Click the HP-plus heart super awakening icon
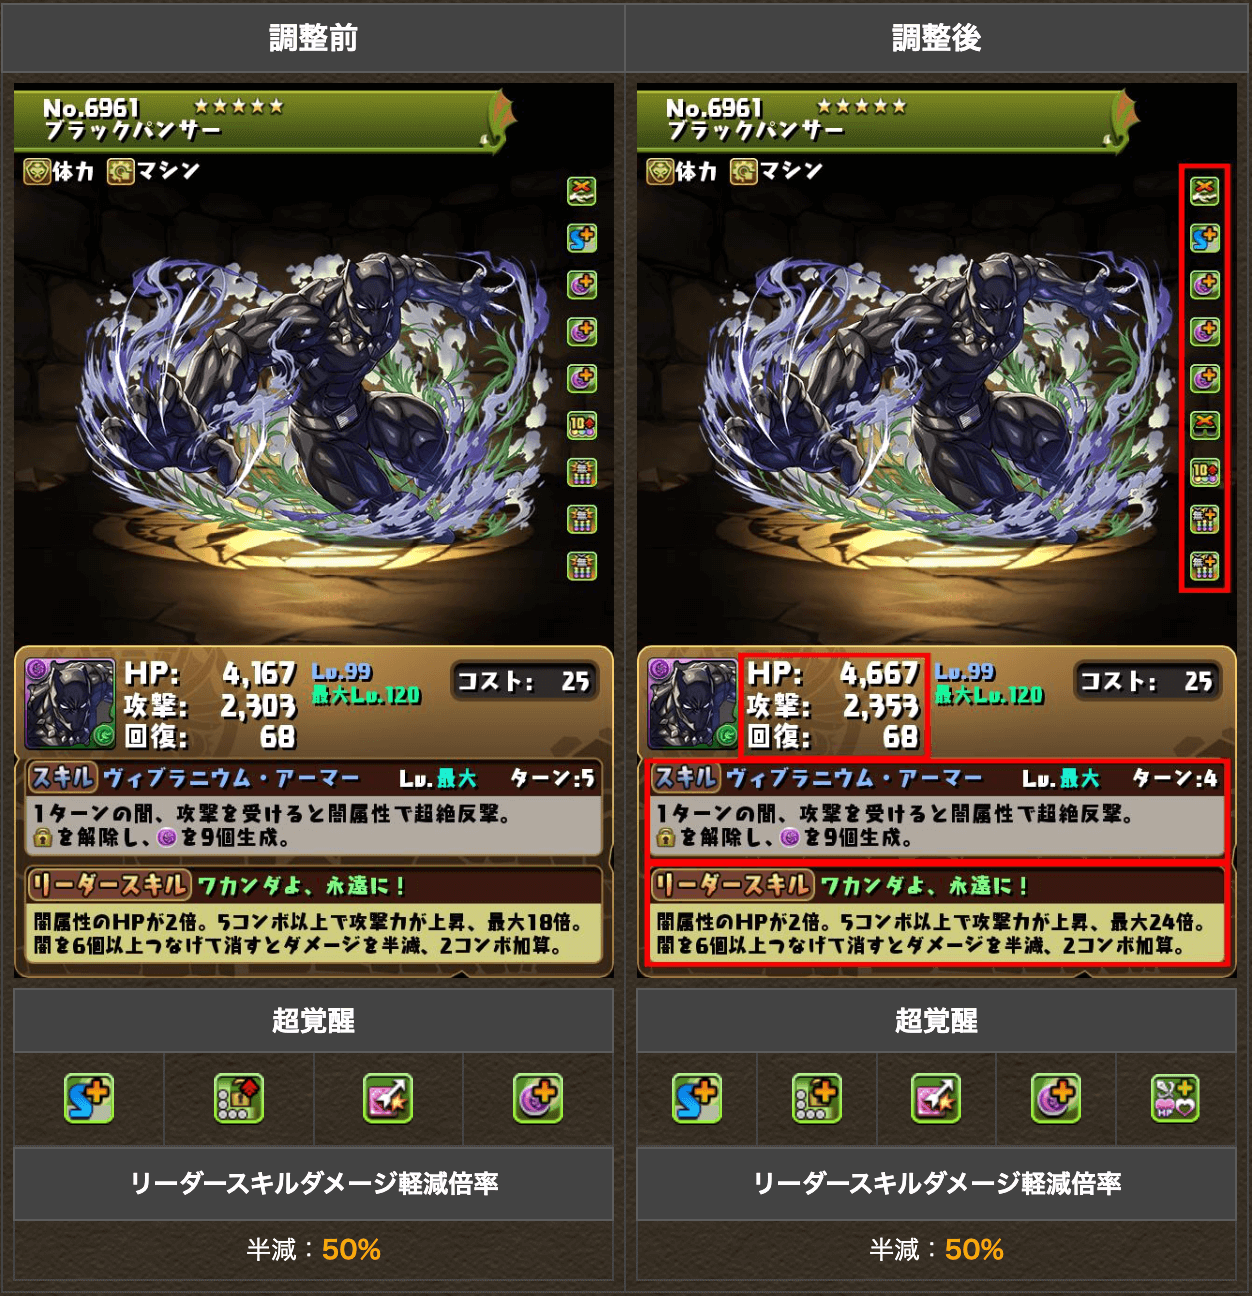Screen dimensions: 1252x1296 (x=1175, y=1099)
